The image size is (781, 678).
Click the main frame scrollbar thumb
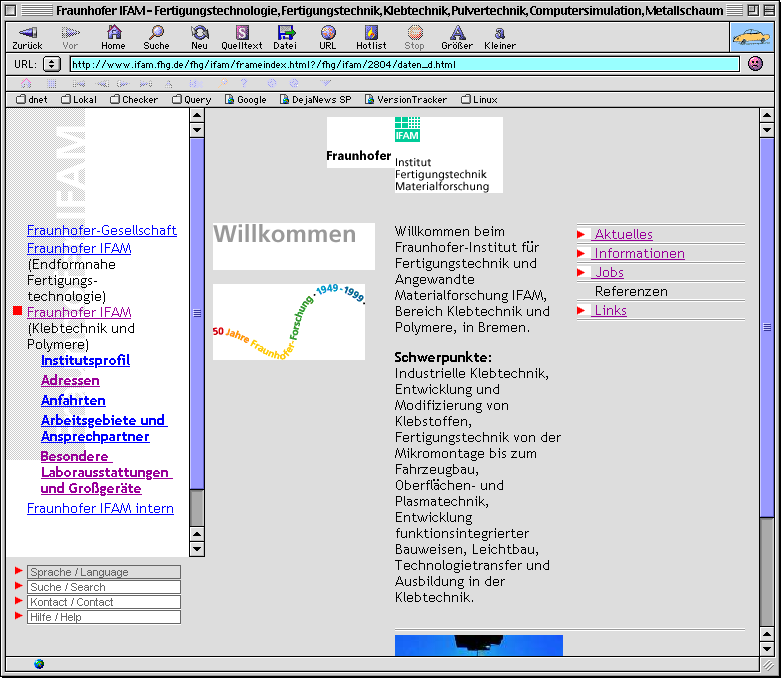tap(767, 327)
